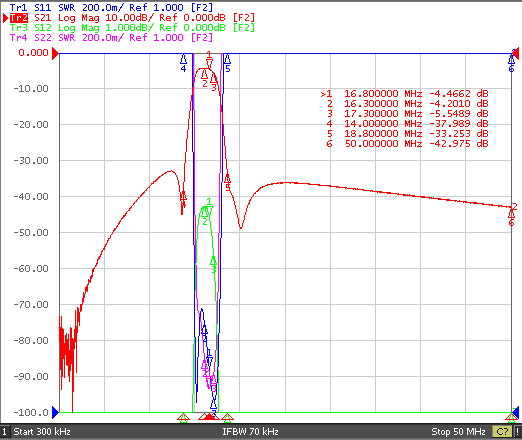This screenshot has height=440, width=522.
Task: Click the red reference level arrow at 0.000
Action: point(55,53)
